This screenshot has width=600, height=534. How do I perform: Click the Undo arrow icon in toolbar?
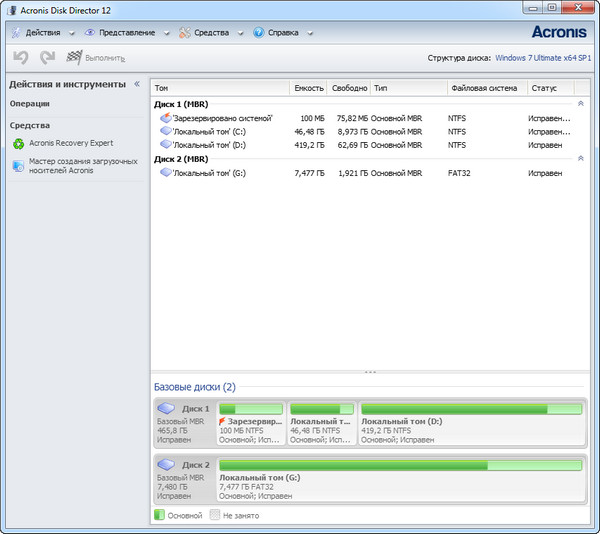(20, 59)
